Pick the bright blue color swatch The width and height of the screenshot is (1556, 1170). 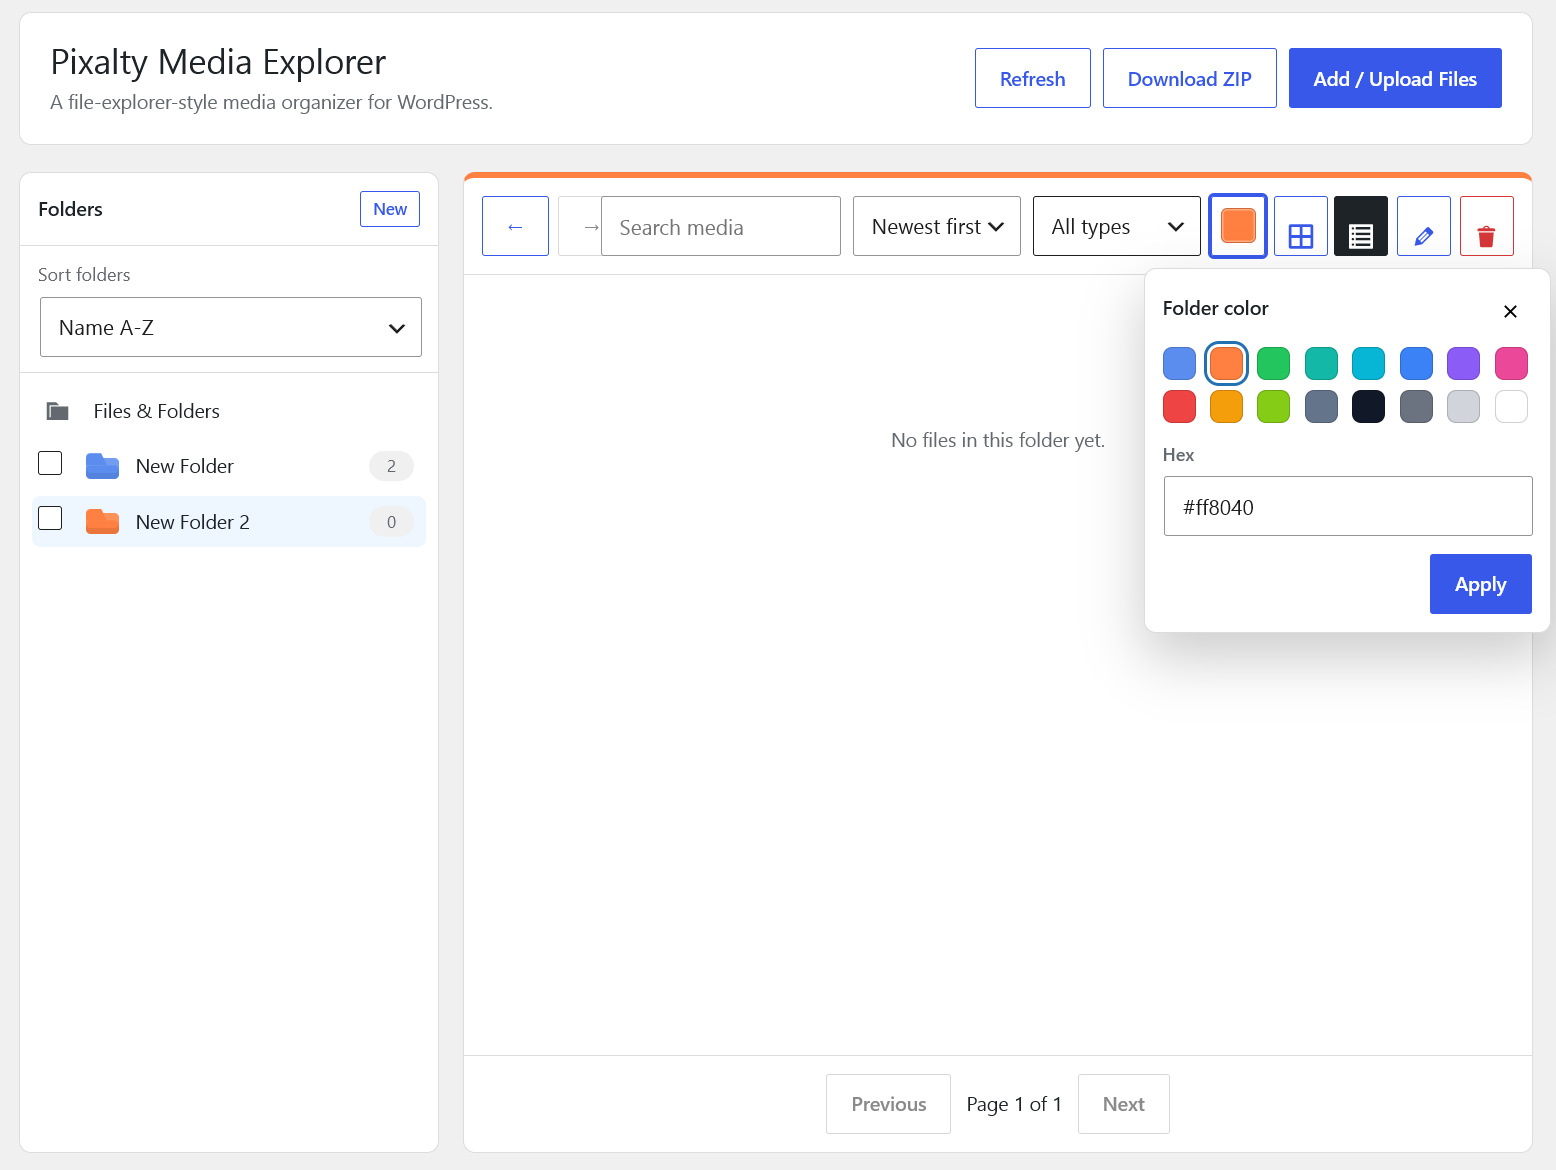coord(1416,363)
